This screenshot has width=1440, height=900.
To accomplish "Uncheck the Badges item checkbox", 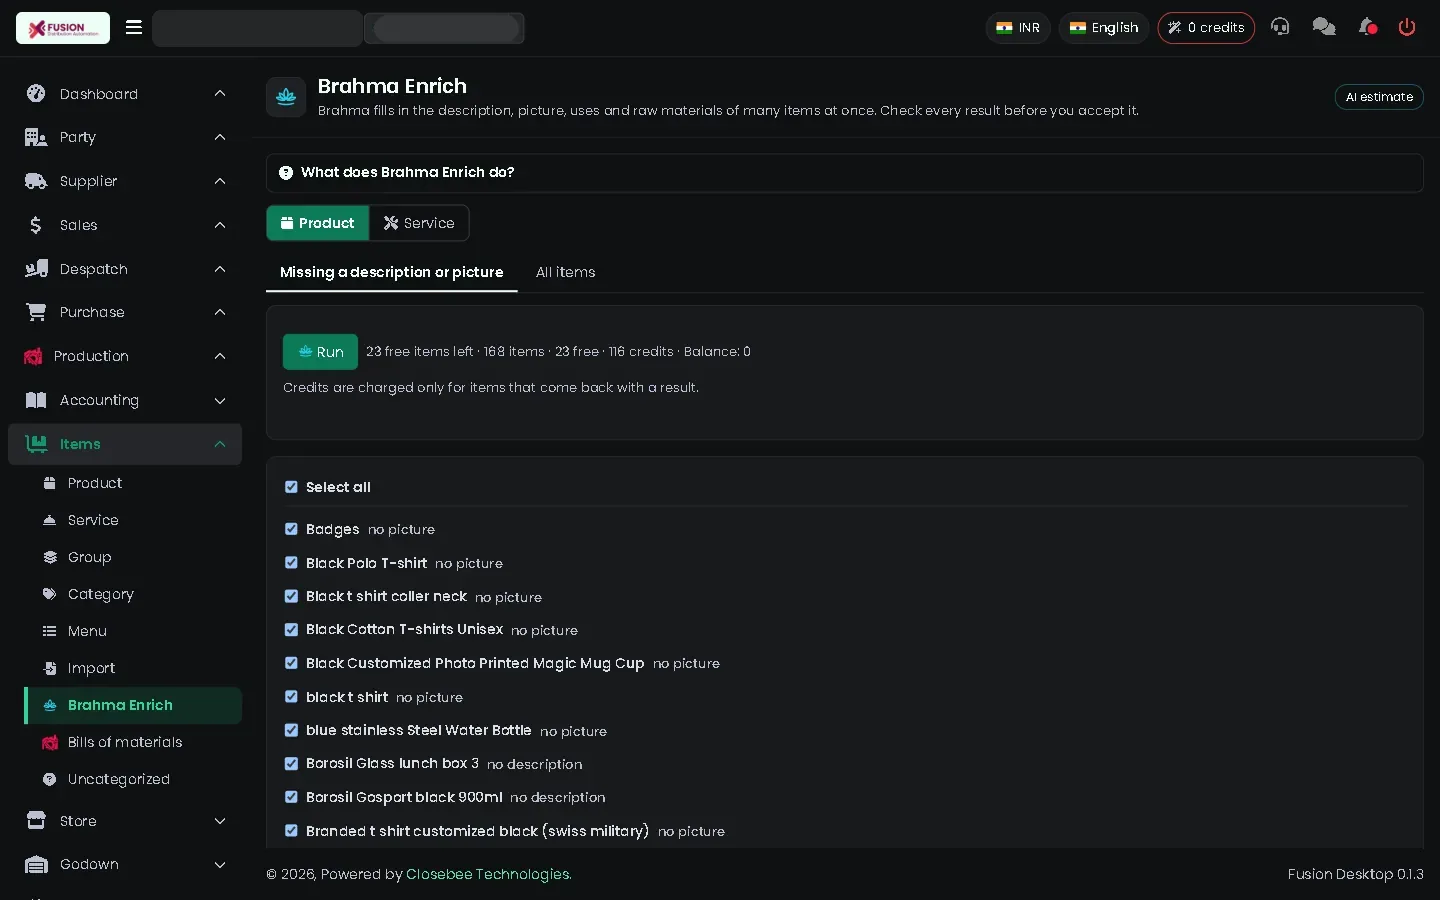I will pos(291,529).
